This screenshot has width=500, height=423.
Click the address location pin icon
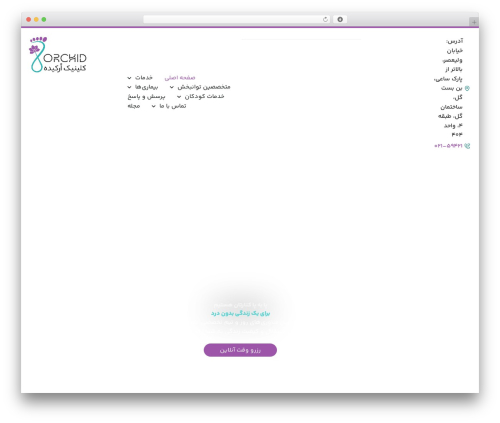coord(467,88)
